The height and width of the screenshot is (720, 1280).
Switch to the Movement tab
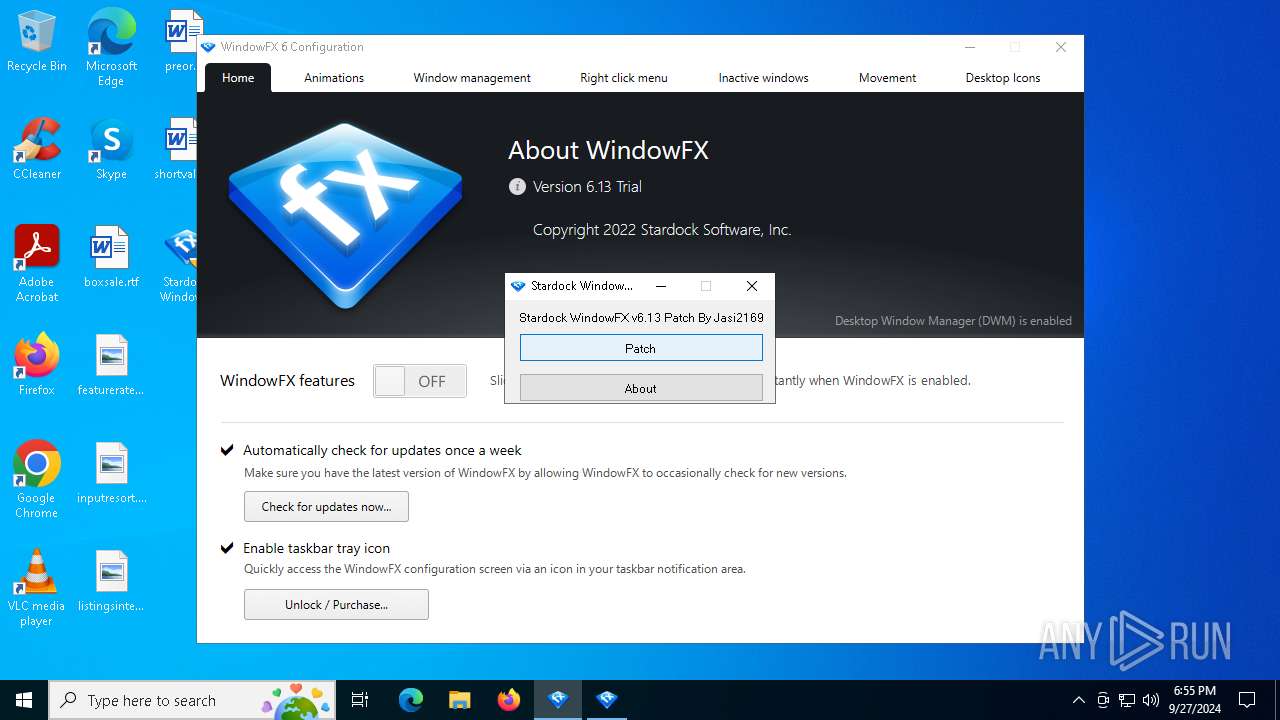pyautogui.click(x=887, y=78)
